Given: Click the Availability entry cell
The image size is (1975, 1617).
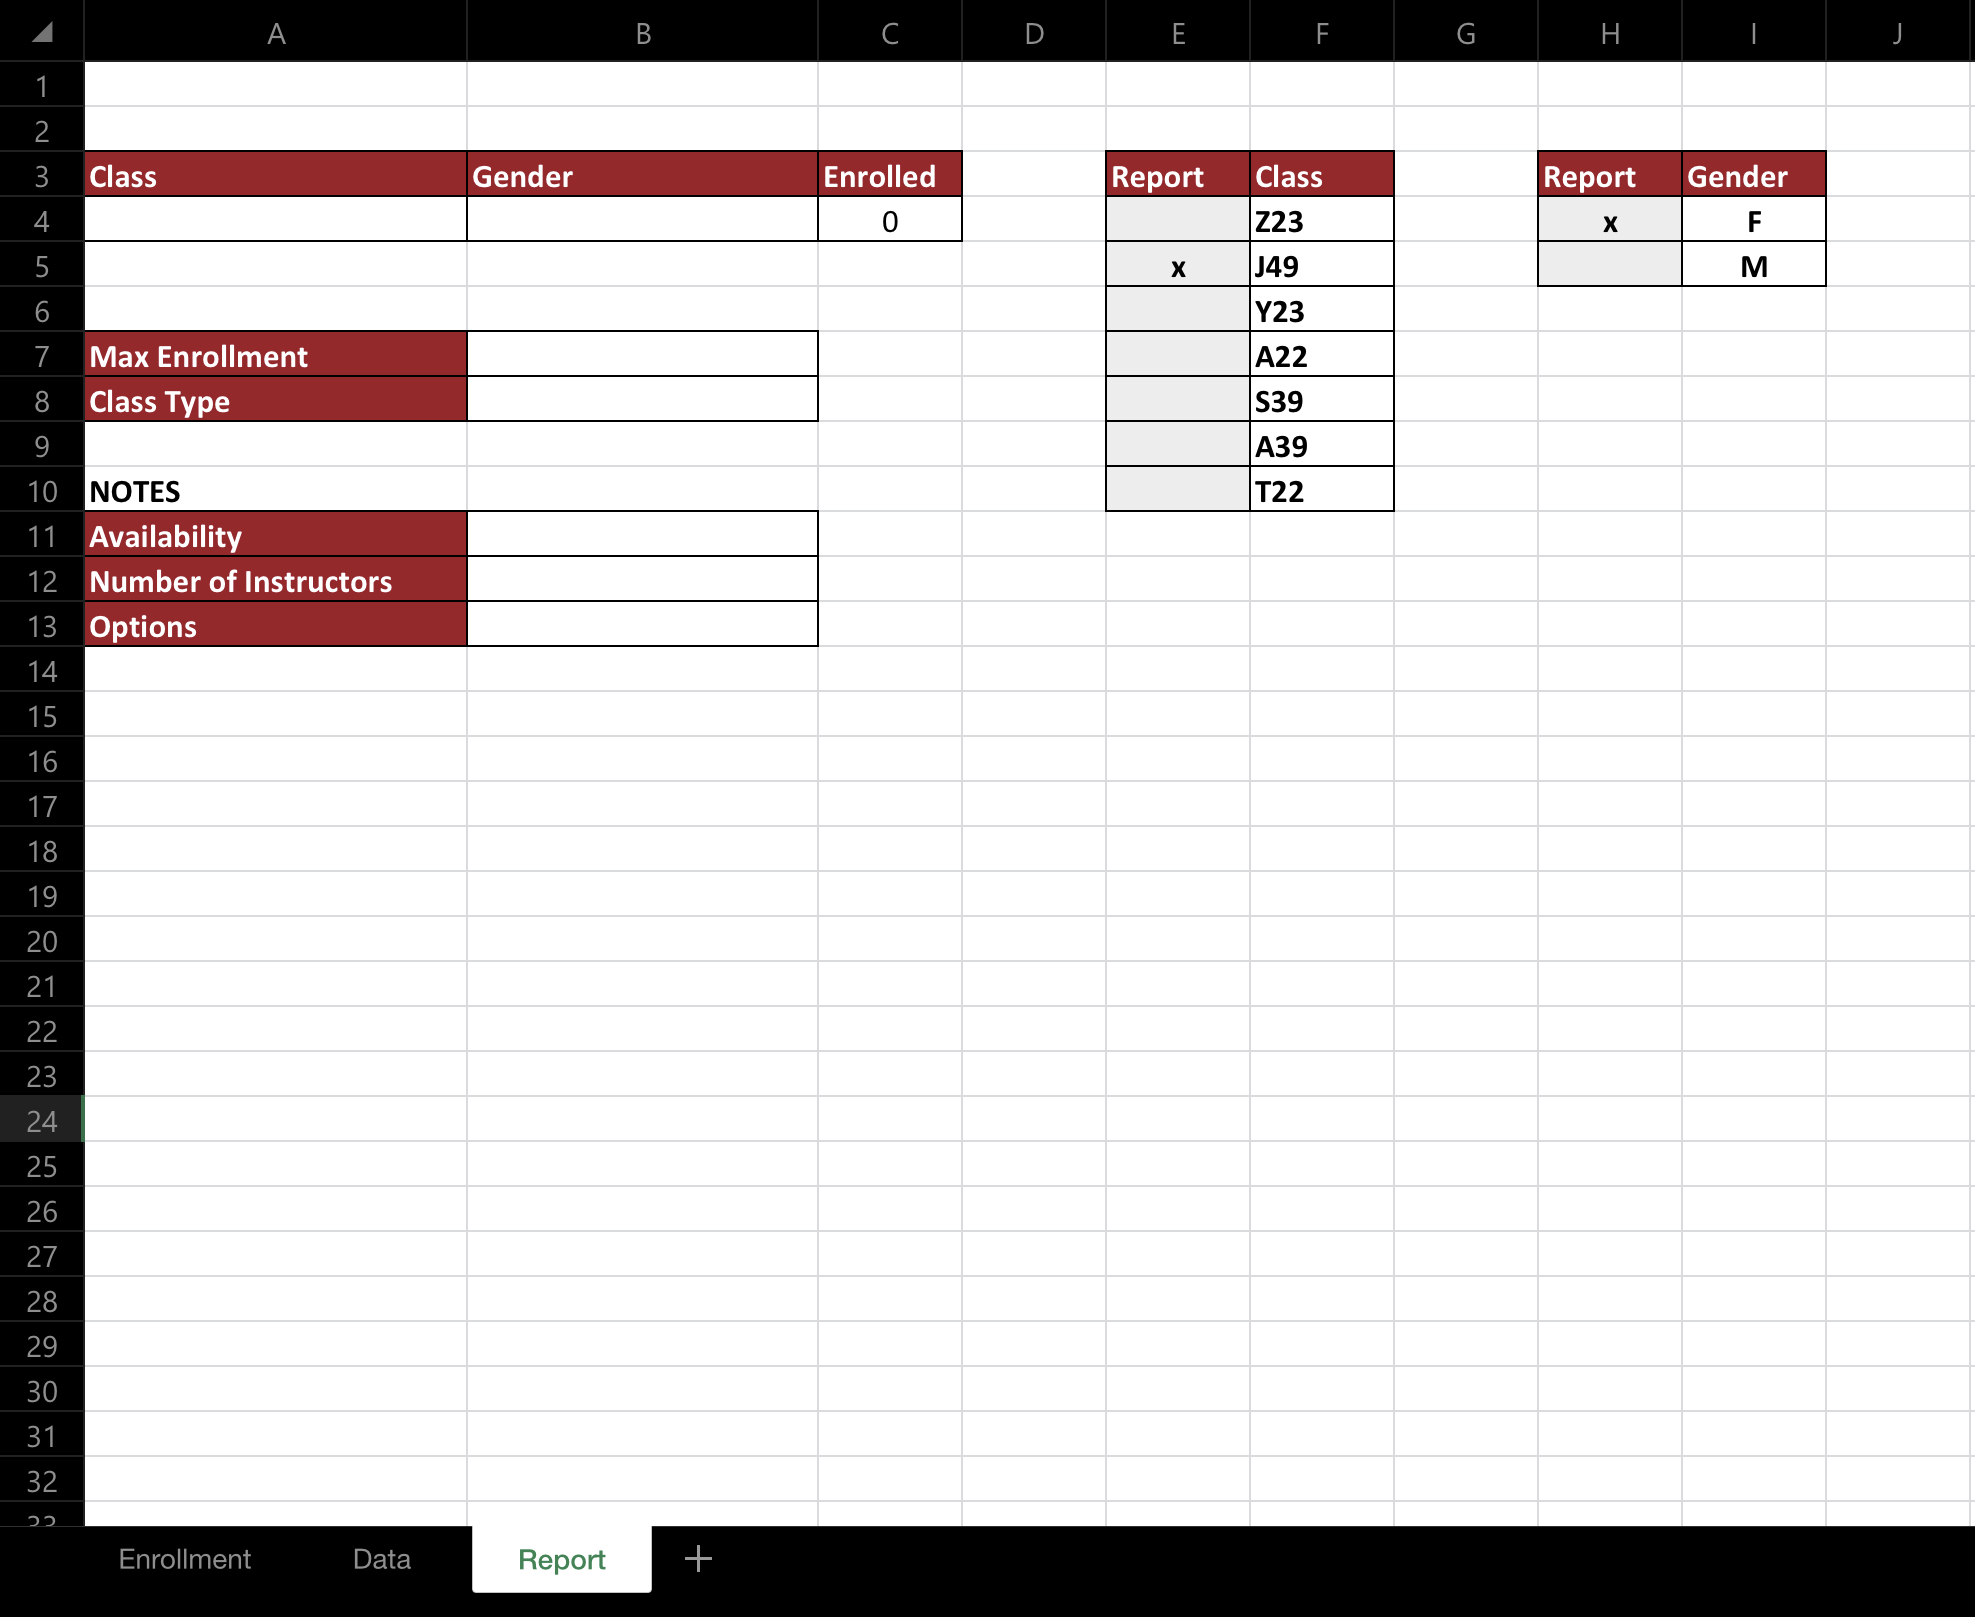Looking at the screenshot, I should pos(641,535).
